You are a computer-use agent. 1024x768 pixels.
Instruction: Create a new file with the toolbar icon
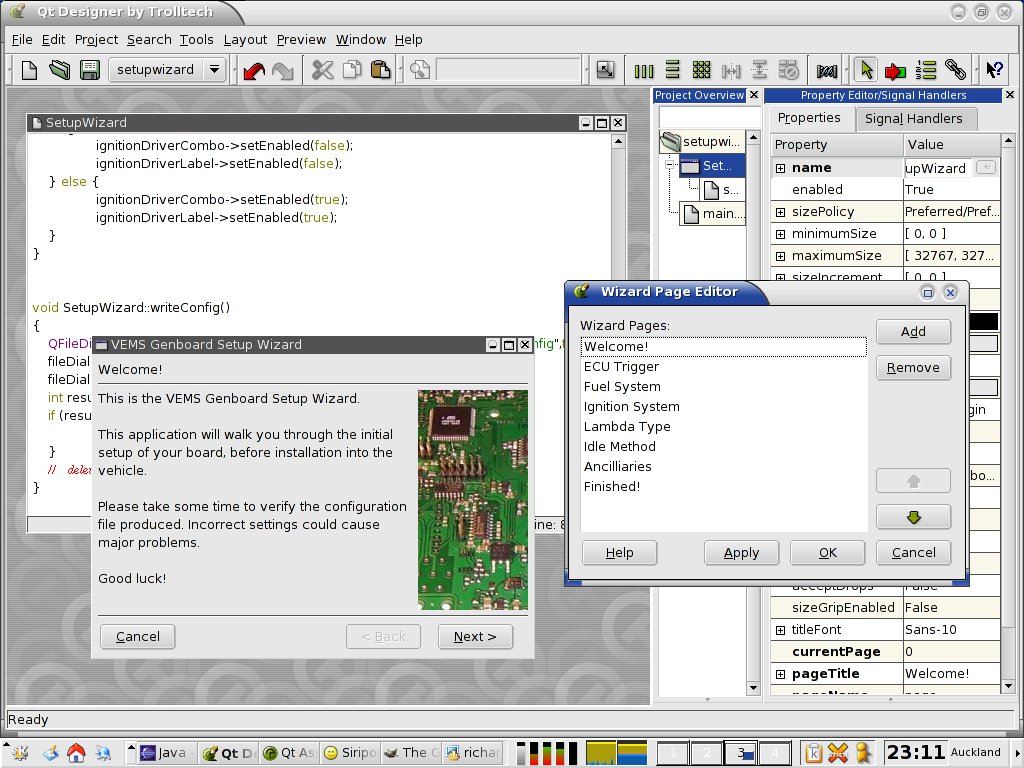point(29,69)
